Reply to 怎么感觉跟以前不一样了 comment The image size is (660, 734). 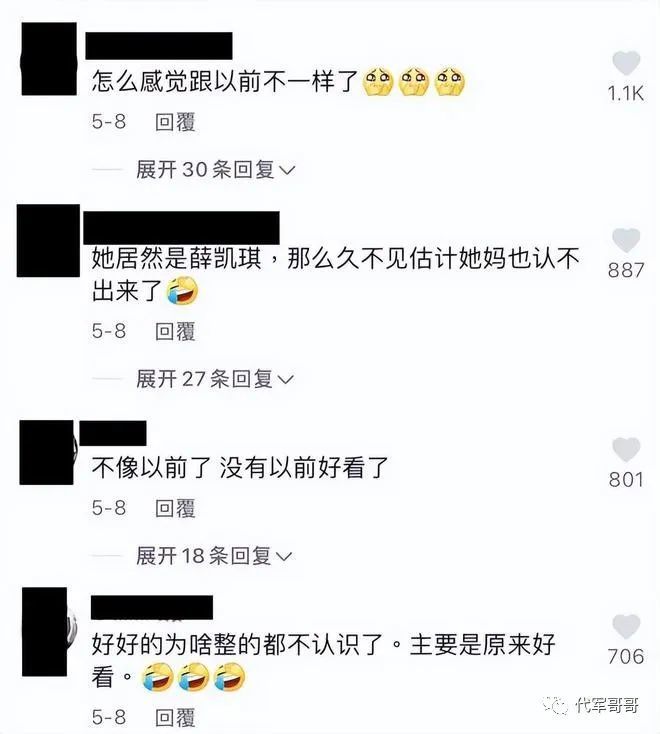click(x=175, y=122)
